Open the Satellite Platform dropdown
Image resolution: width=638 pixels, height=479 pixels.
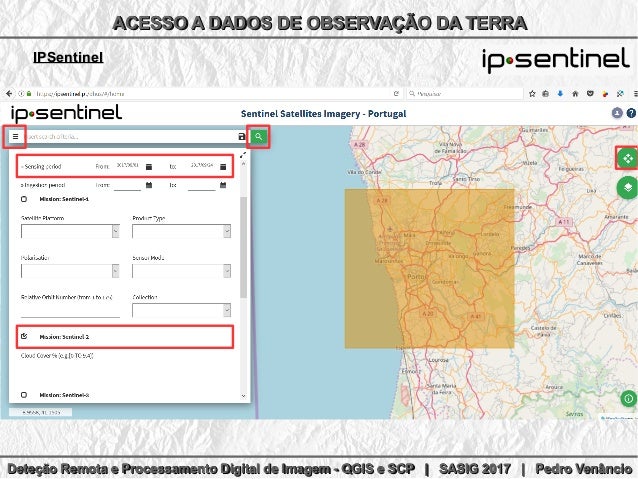click(70, 231)
